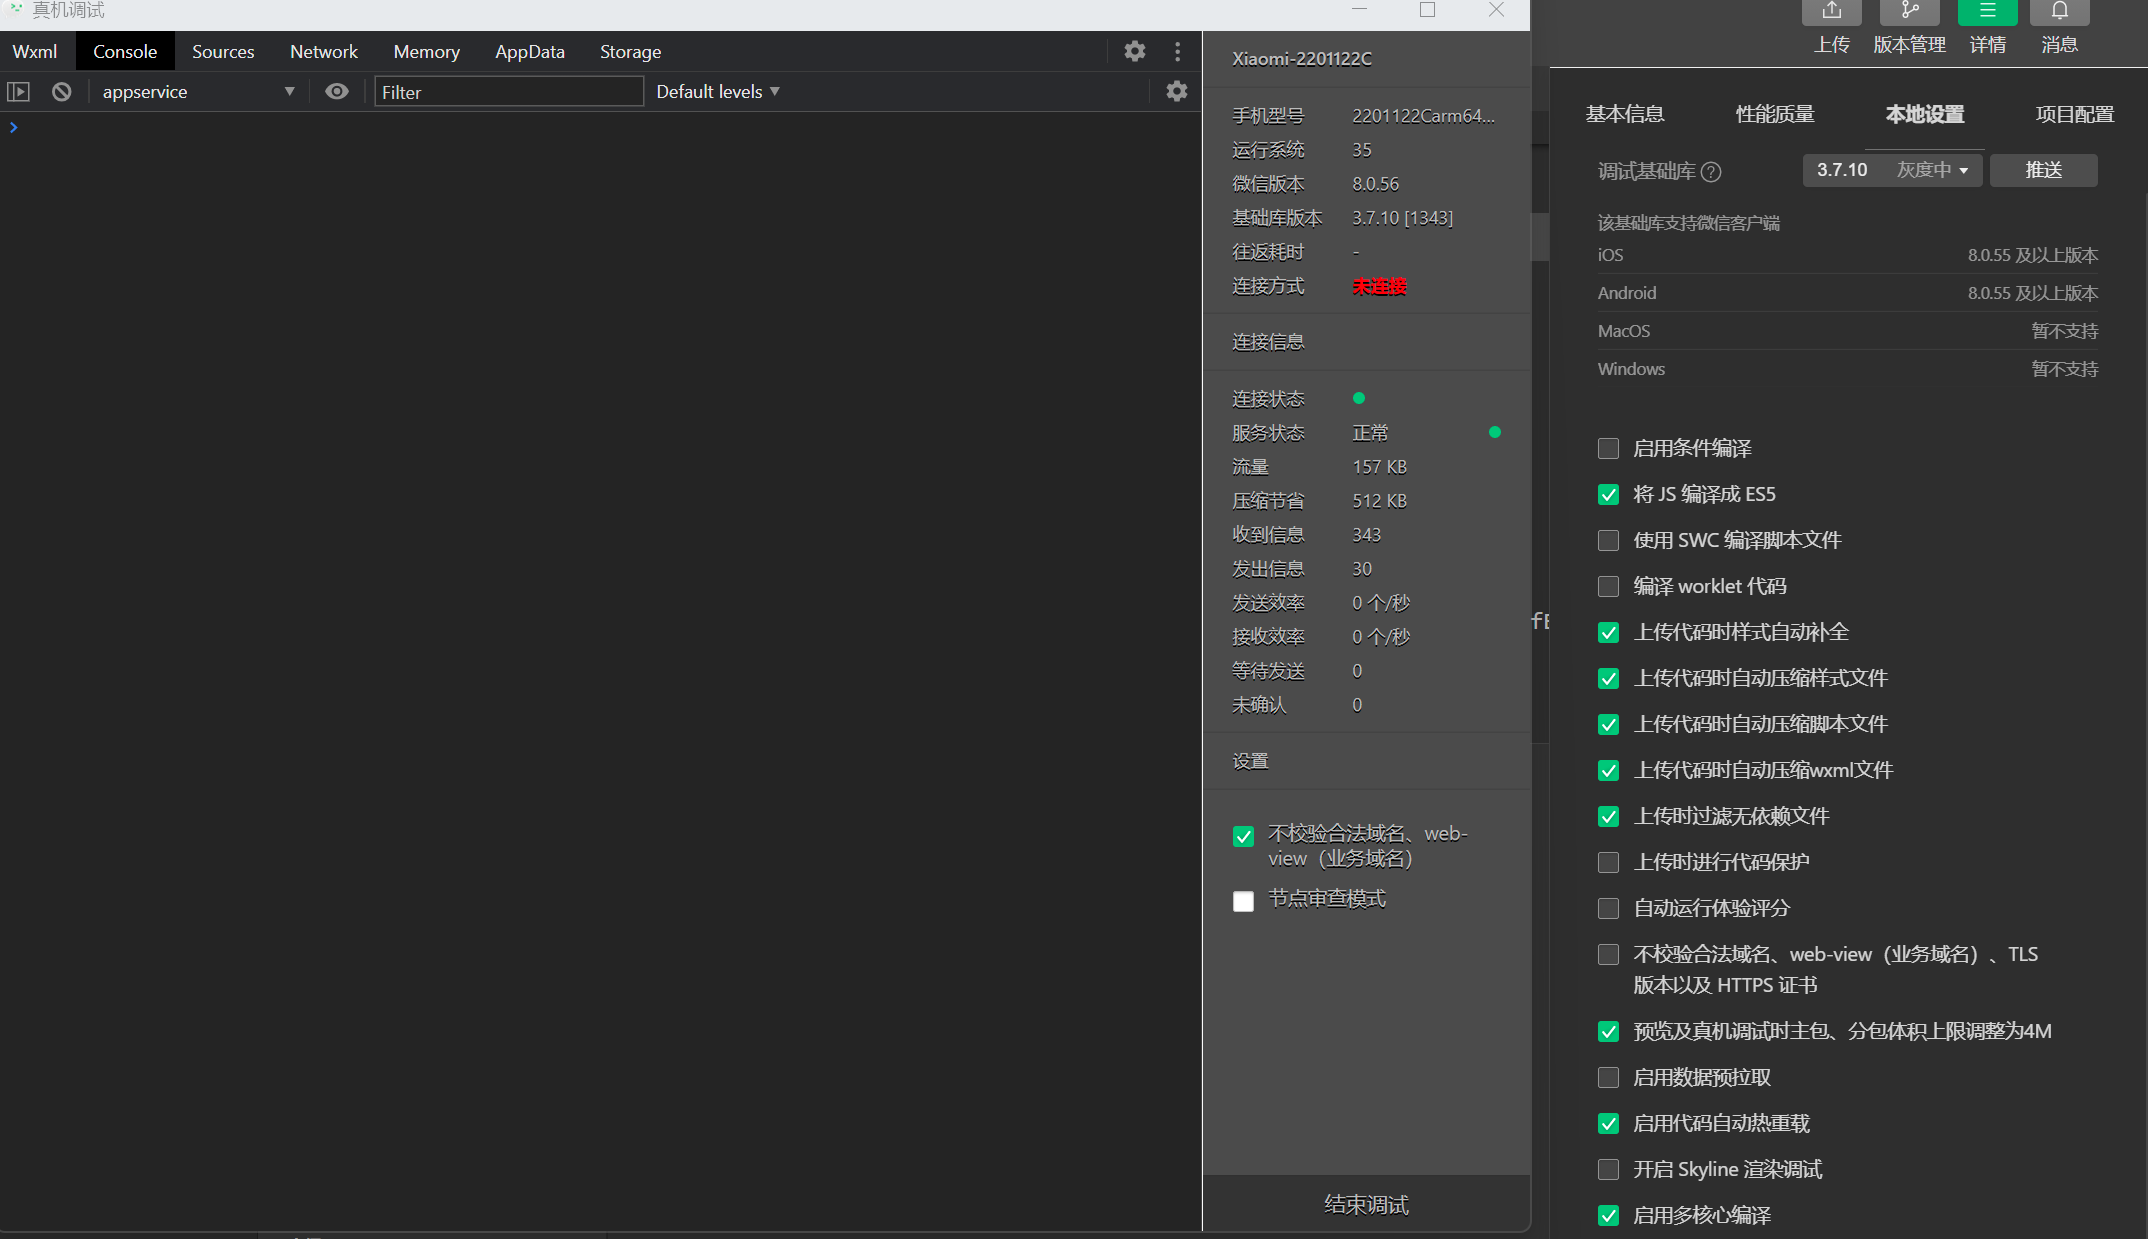2148x1239 pixels.
Task: Click the 上传 upload icon
Action: (1831, 12)
